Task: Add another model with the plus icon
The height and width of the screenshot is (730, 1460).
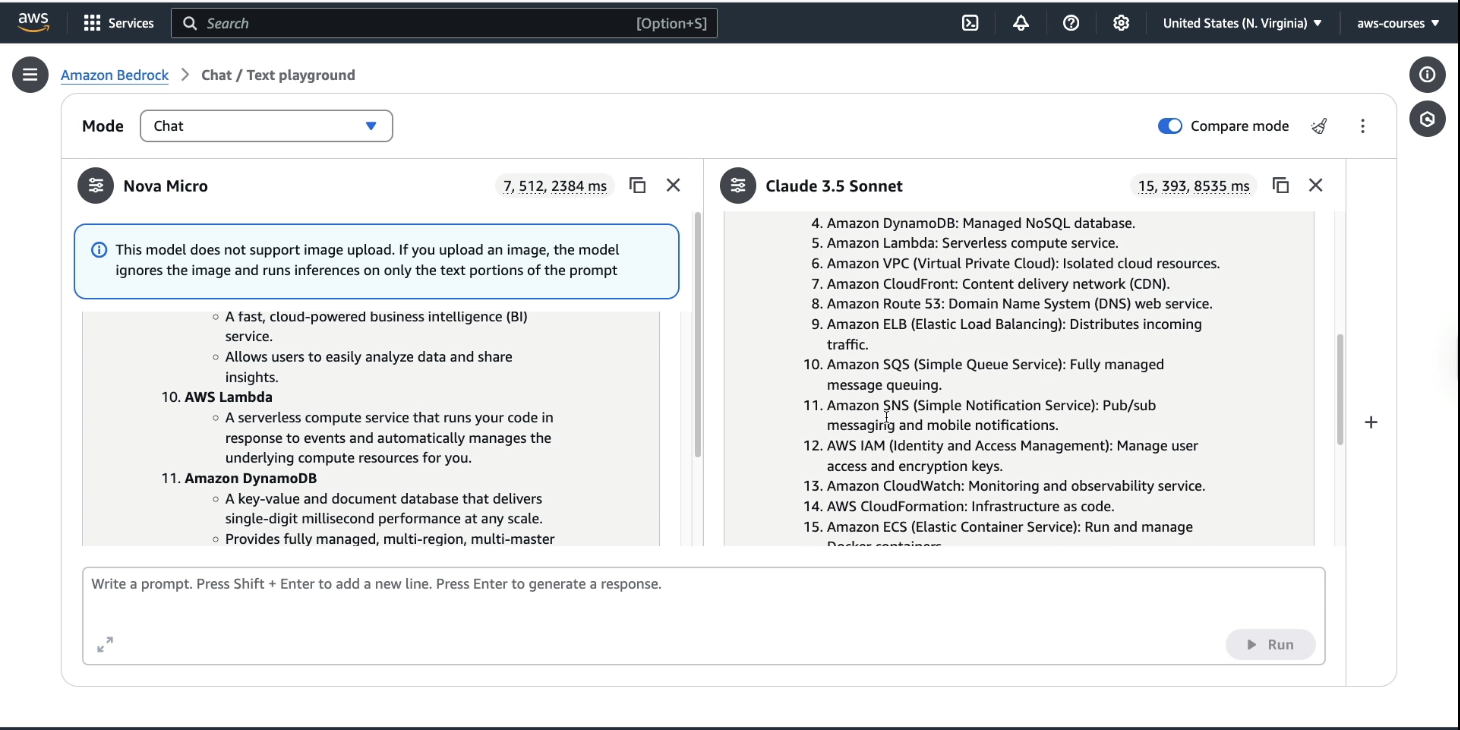Action: [x=1371, y=422]
